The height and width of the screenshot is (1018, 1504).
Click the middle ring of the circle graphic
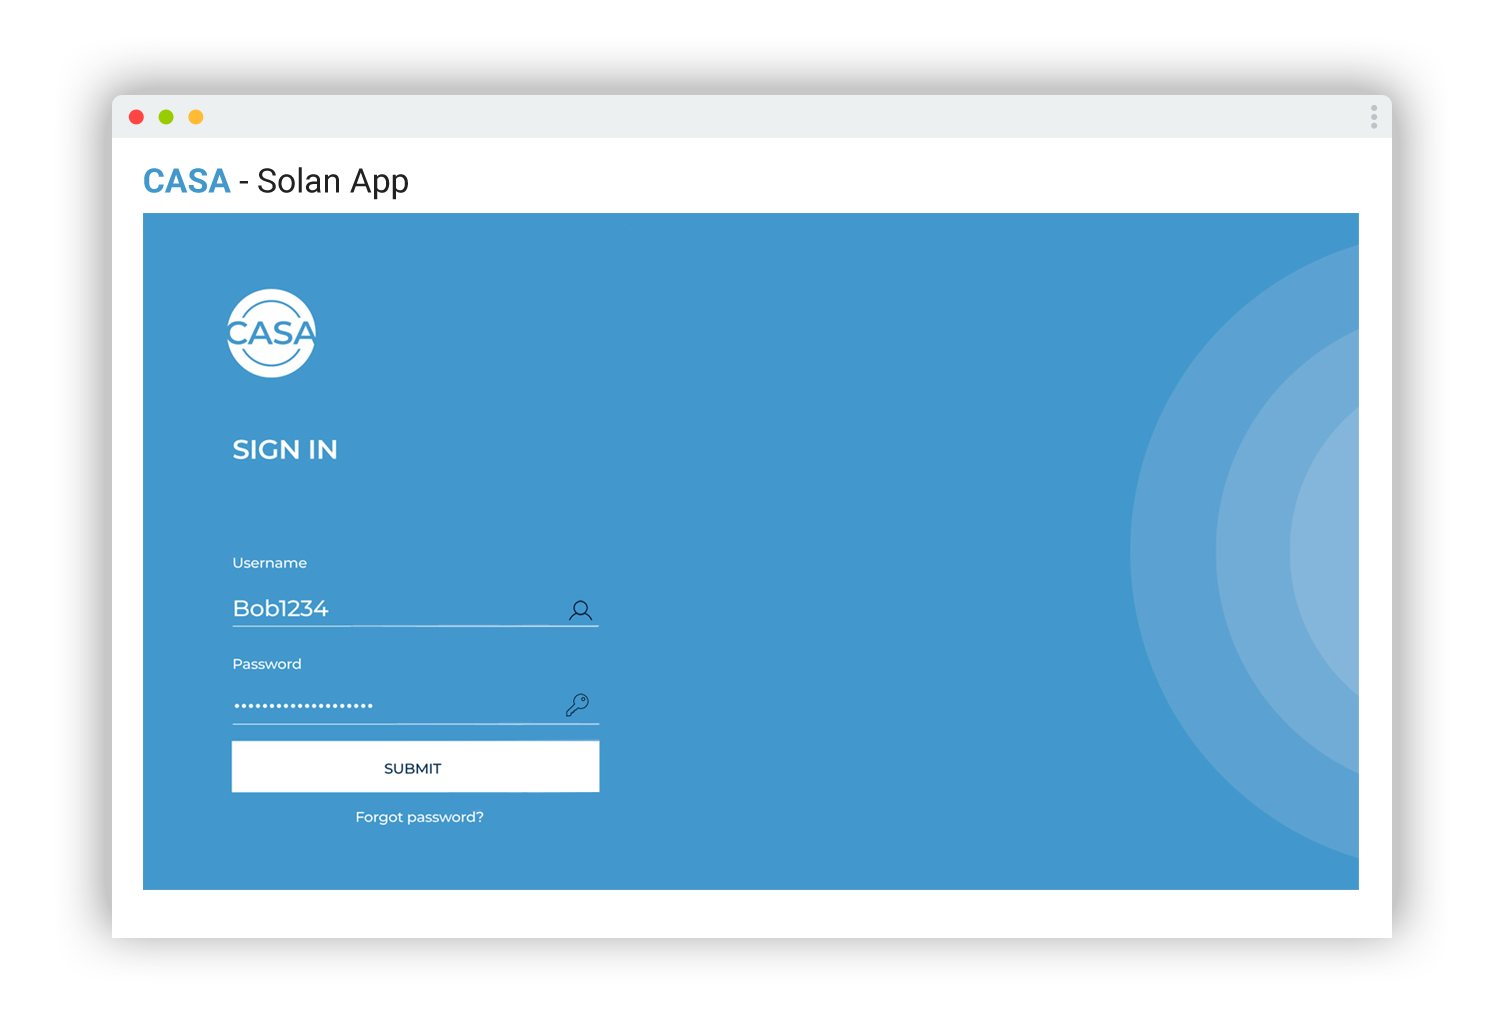point(1252,552)
